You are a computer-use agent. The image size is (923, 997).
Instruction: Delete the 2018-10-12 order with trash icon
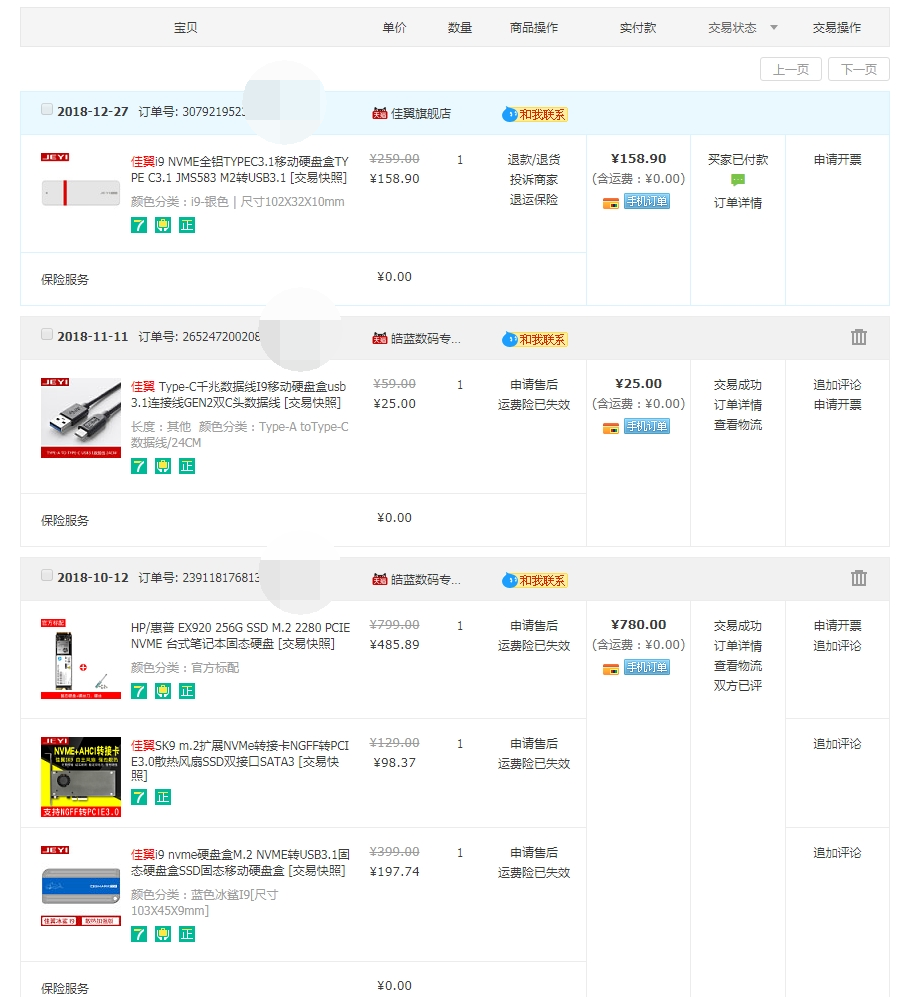[859, 578]
